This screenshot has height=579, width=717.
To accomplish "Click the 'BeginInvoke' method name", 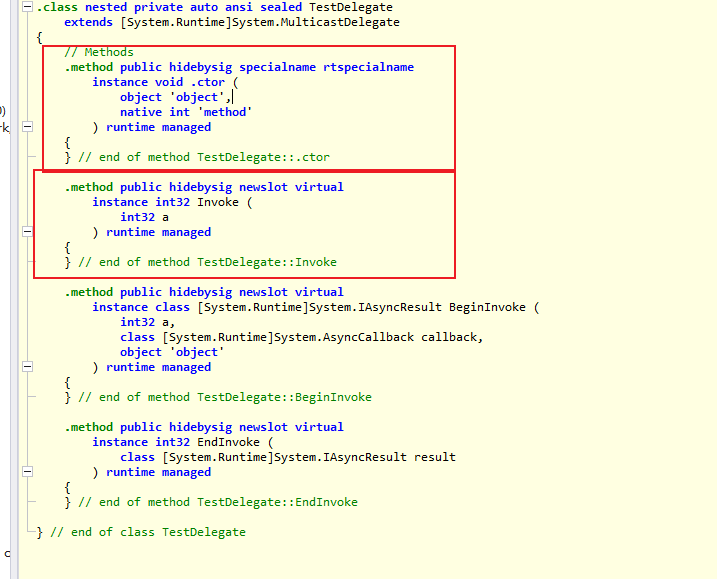I will [x=487, y=307].
